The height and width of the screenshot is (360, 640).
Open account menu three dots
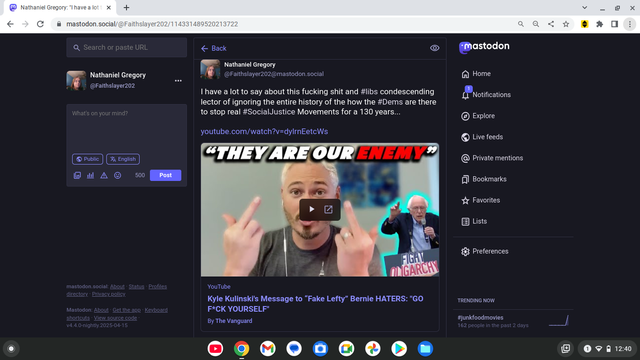coord(178,81)
